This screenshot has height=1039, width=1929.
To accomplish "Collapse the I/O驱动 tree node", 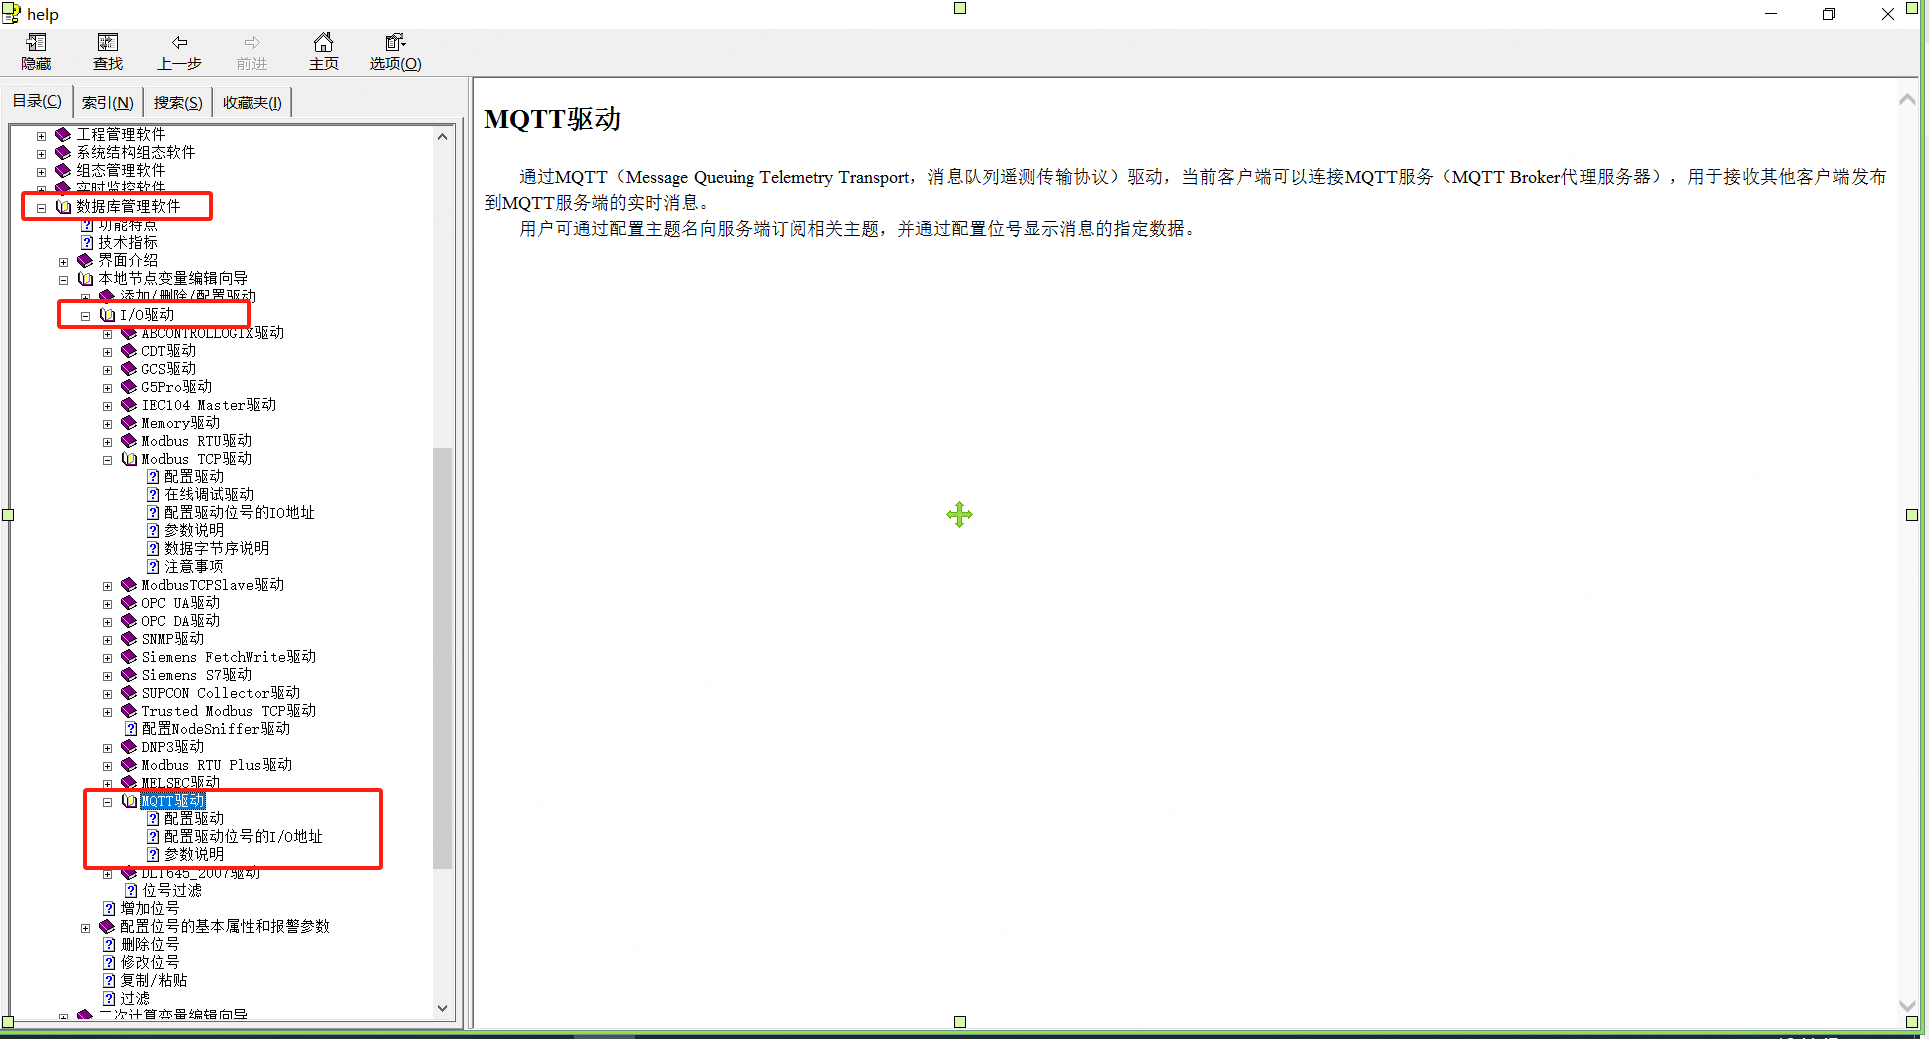I will click(85, 315).
